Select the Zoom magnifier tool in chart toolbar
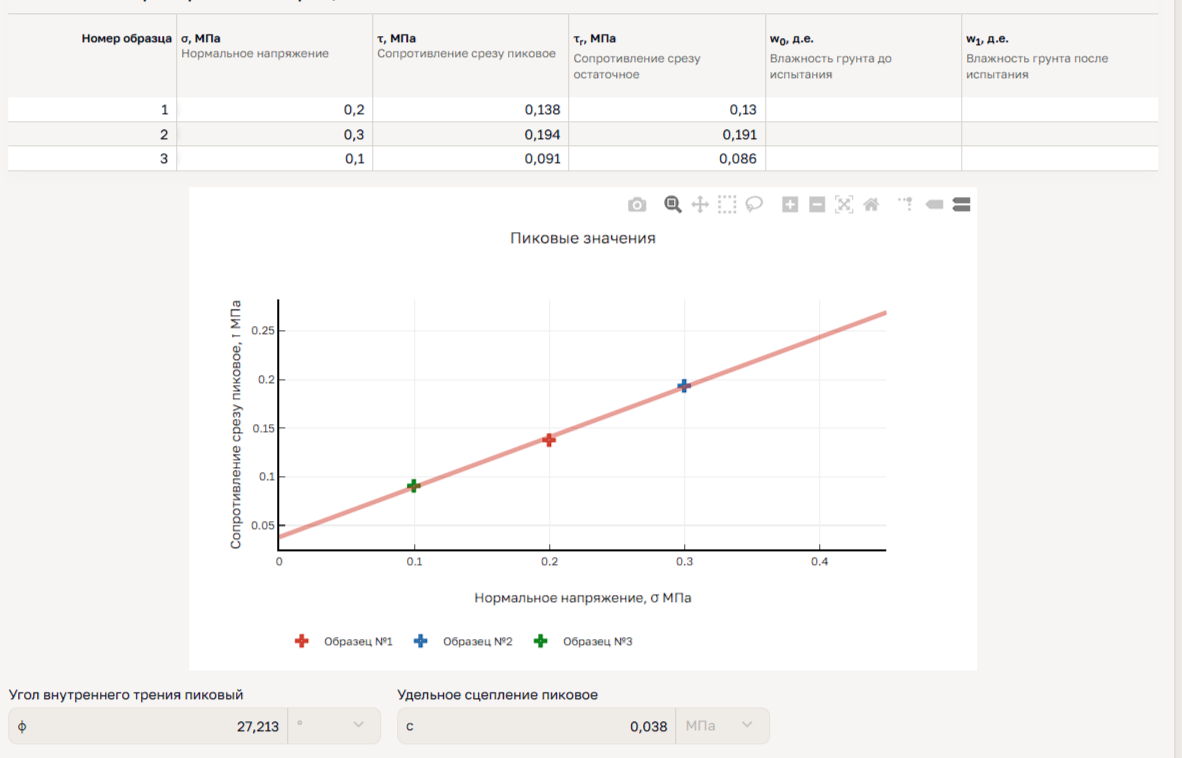Screen dimensions: 1182x758 (673, 205)
